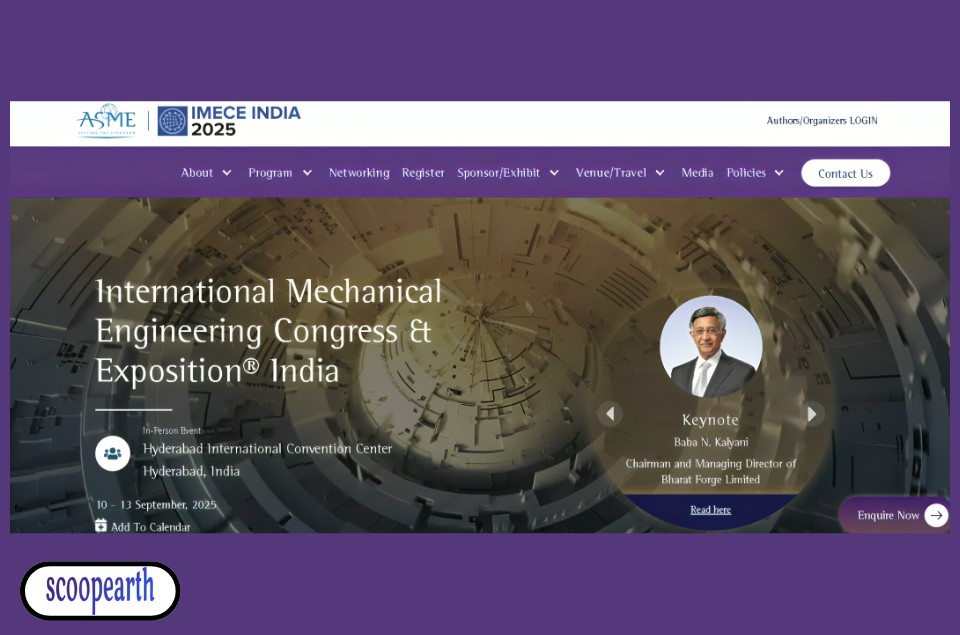Go to the Networking page
The height and width of the screenshot is (635, 960).
pyautogui.click(x=359, y=173)
